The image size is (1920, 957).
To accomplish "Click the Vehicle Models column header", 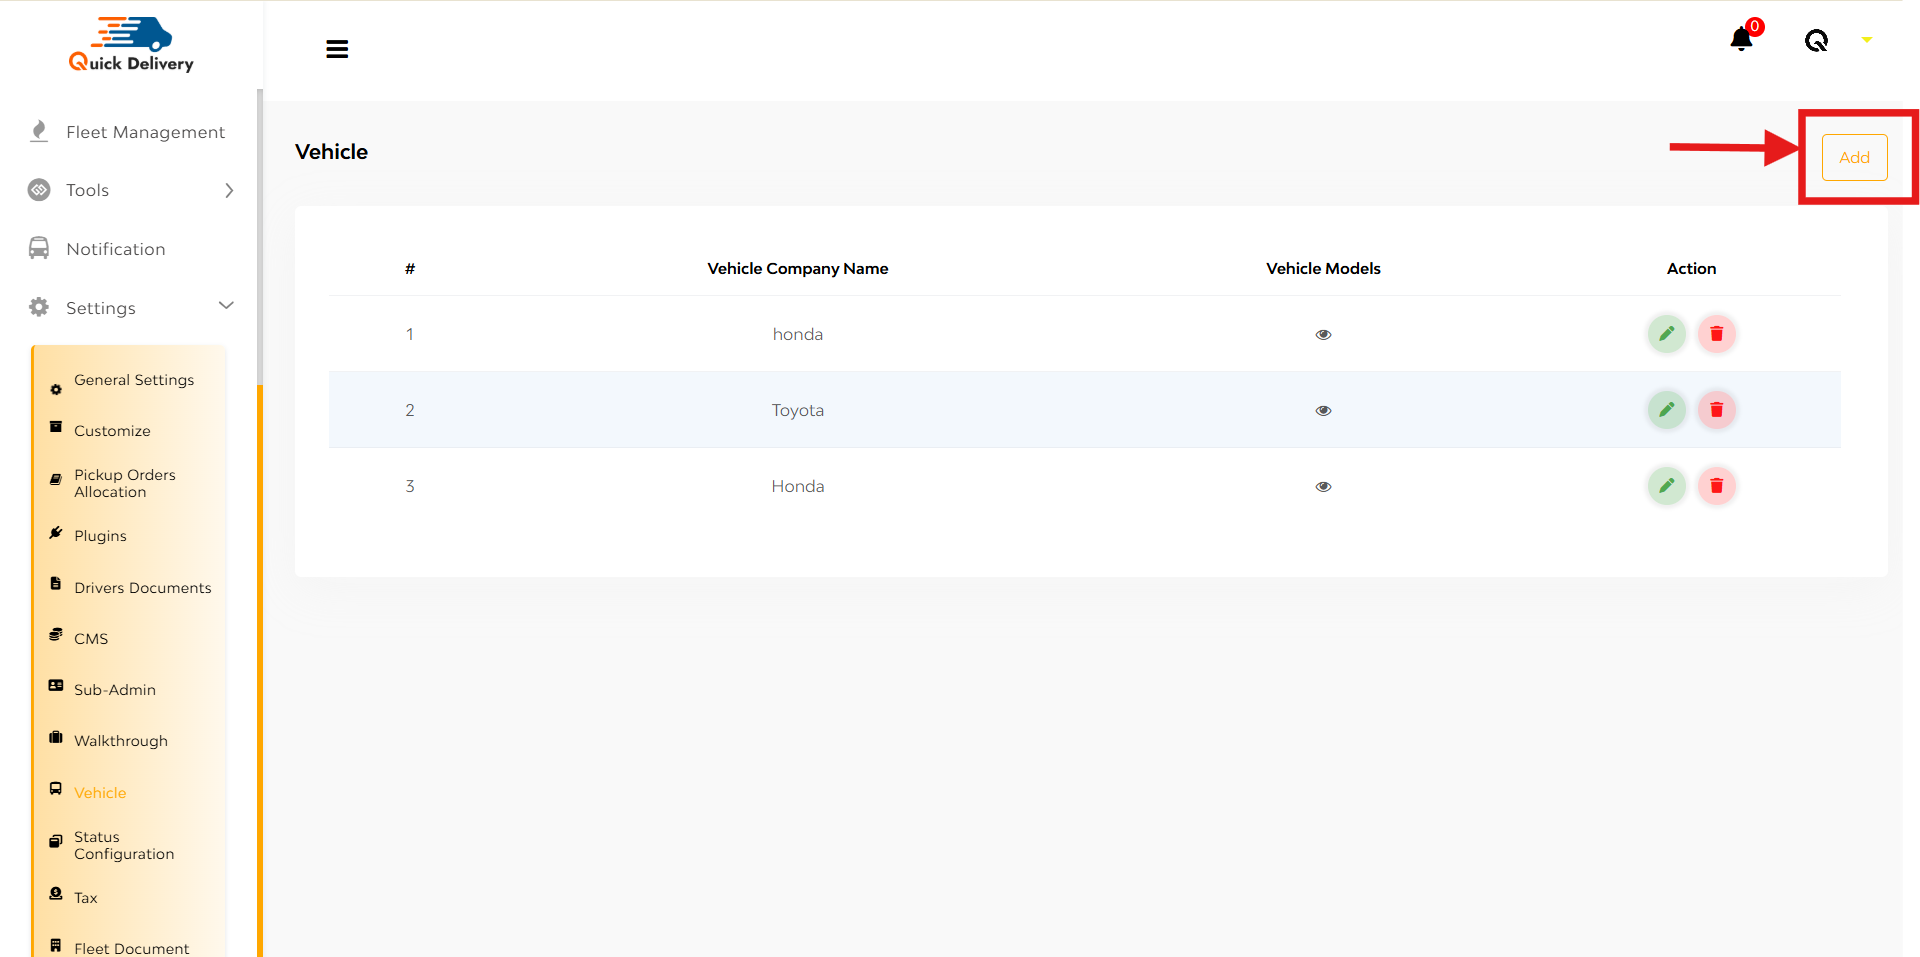I will (1323, 268).
